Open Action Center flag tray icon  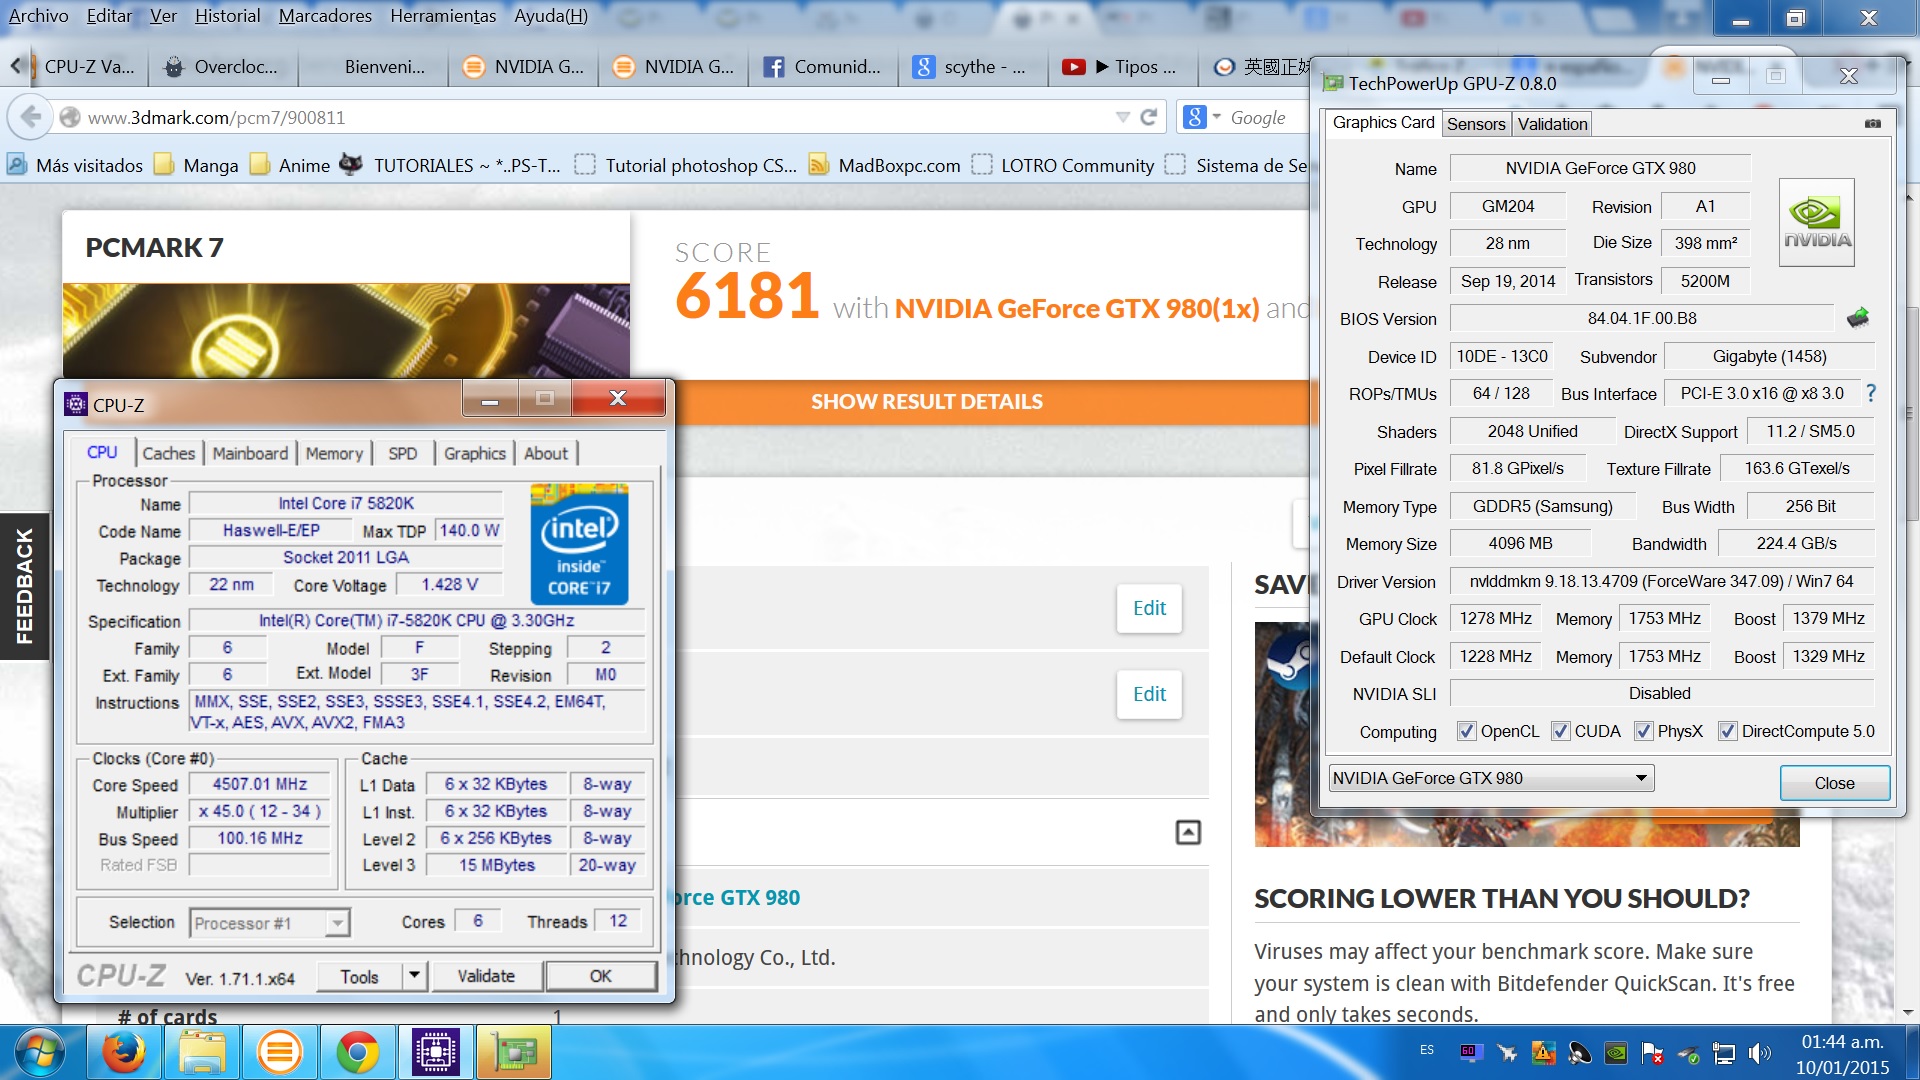tap(1652, 1052)
